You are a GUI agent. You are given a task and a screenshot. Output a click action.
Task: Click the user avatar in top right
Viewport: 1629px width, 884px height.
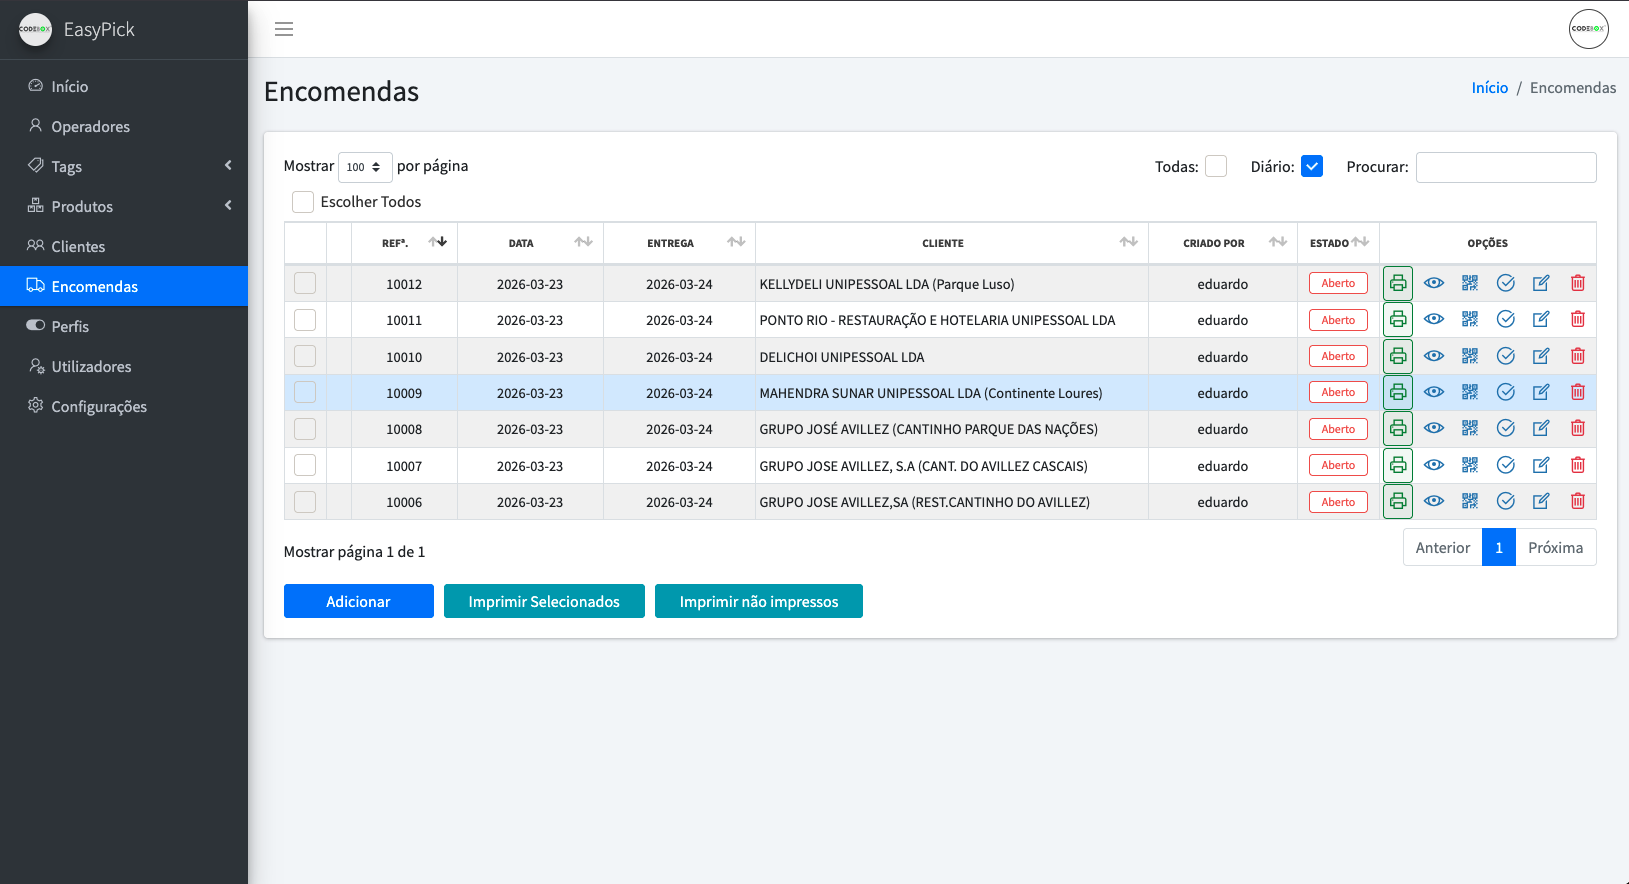coord(1588,29)
